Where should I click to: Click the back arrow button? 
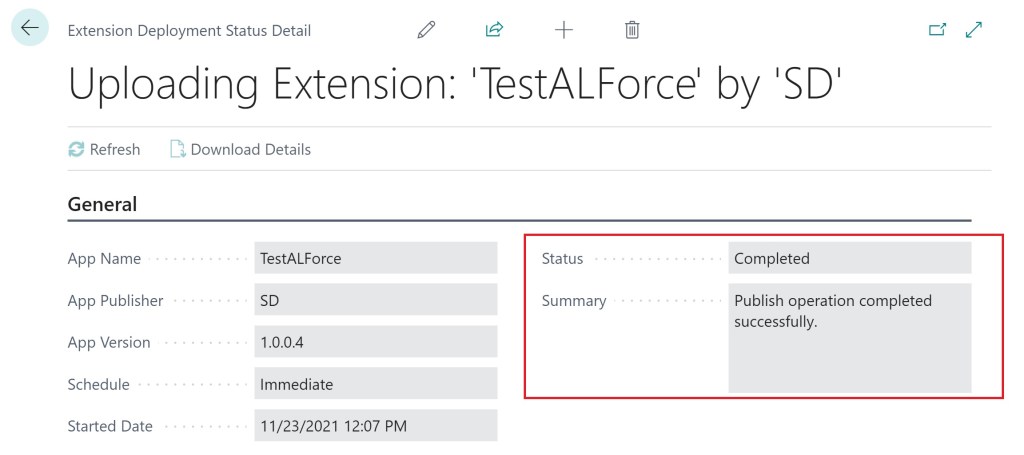(x=29, y=29)
